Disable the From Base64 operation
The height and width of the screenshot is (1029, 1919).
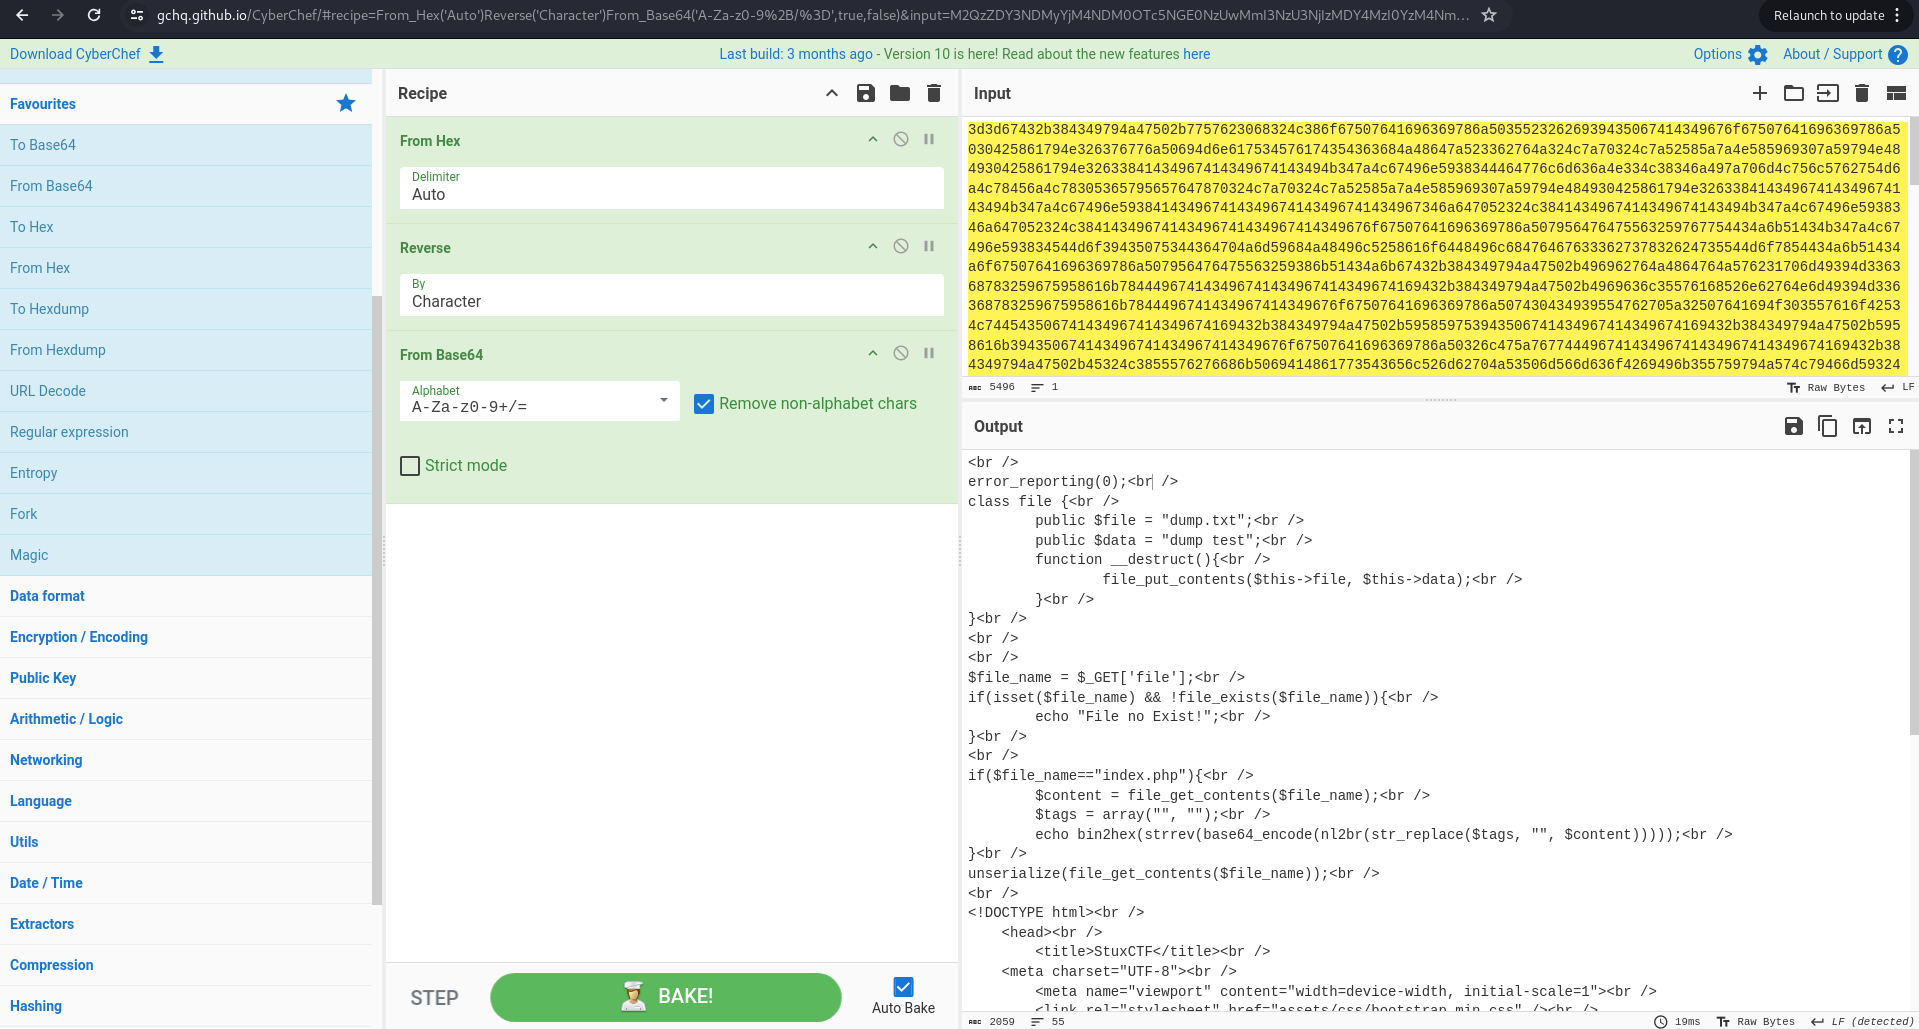pyautogui.click(x=901, y=354)
